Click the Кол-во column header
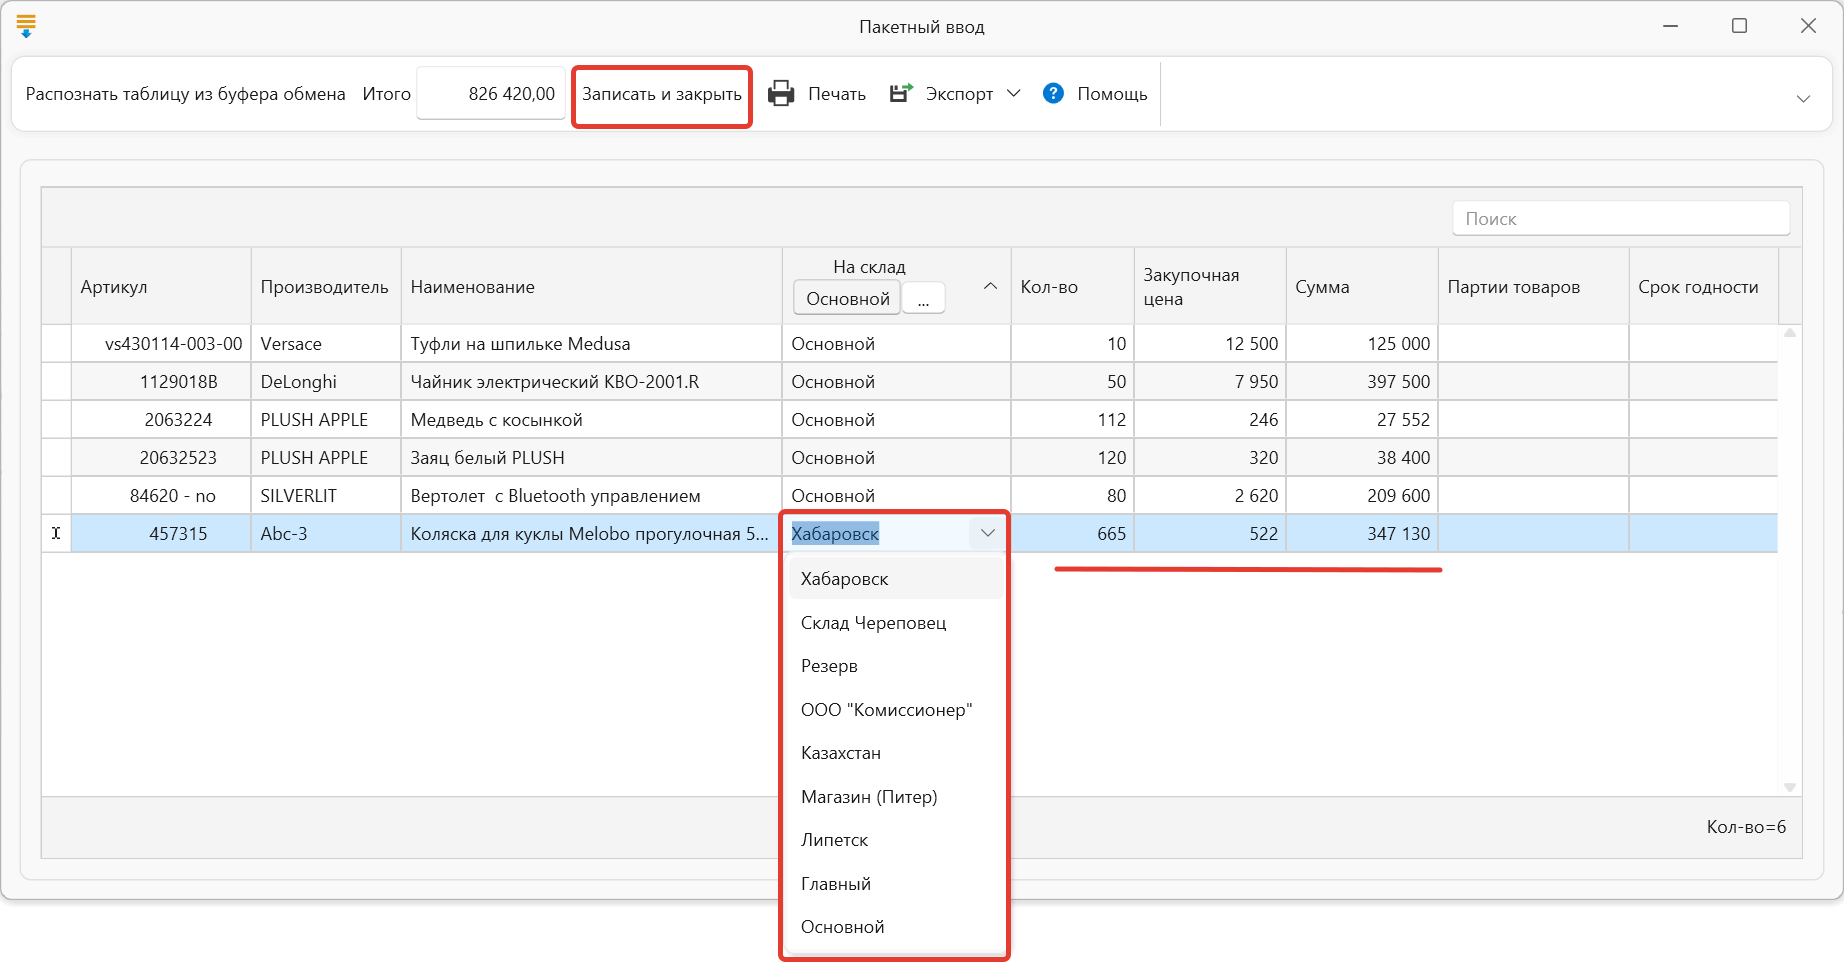 tap(1072, 286)
